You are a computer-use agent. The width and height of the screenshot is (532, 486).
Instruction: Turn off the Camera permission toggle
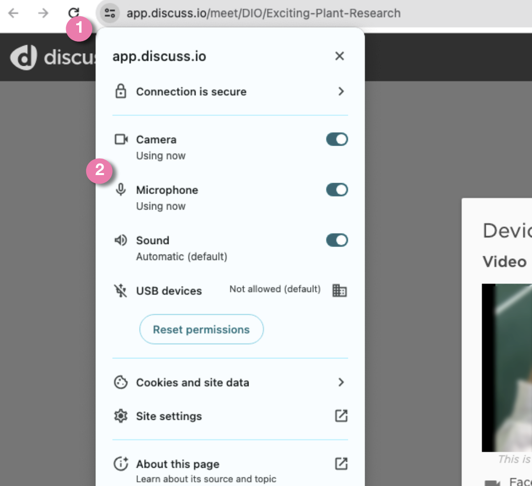(337, 139)
